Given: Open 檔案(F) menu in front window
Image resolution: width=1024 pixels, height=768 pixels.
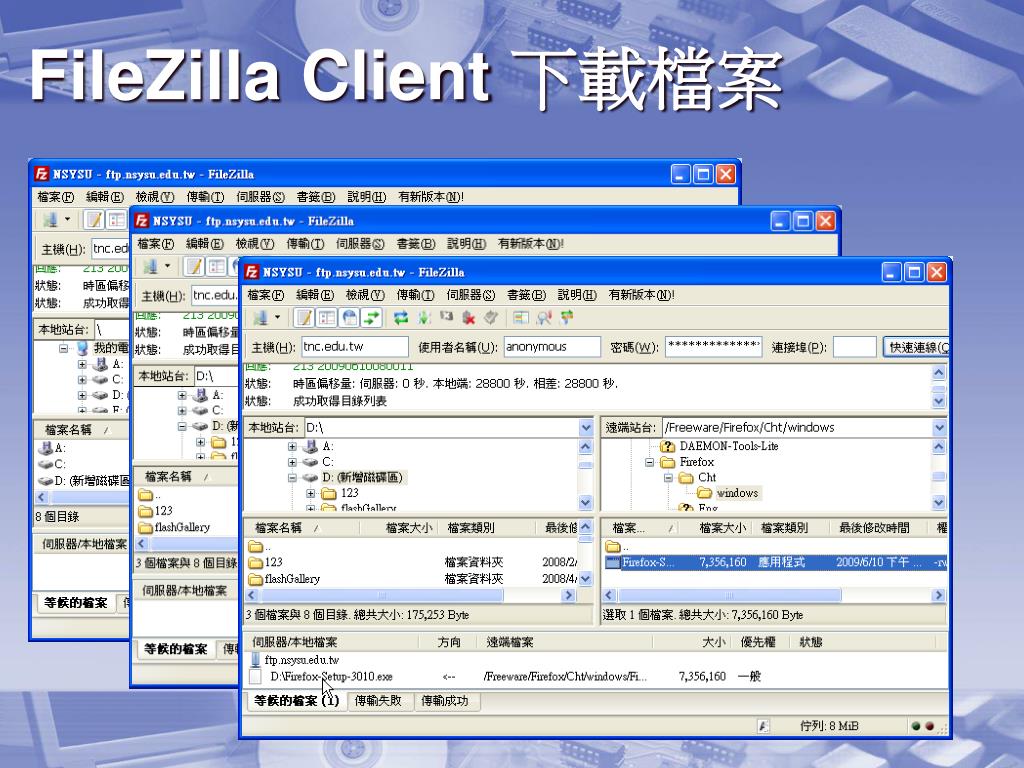Looking at the screenshot, I should coord(266,295).
